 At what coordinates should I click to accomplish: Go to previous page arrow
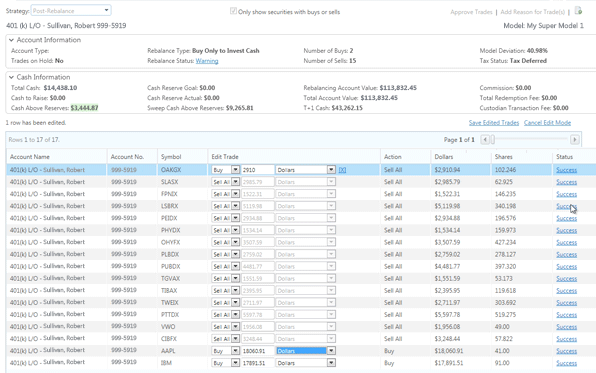pyautogui.click(x=484, y=140)
